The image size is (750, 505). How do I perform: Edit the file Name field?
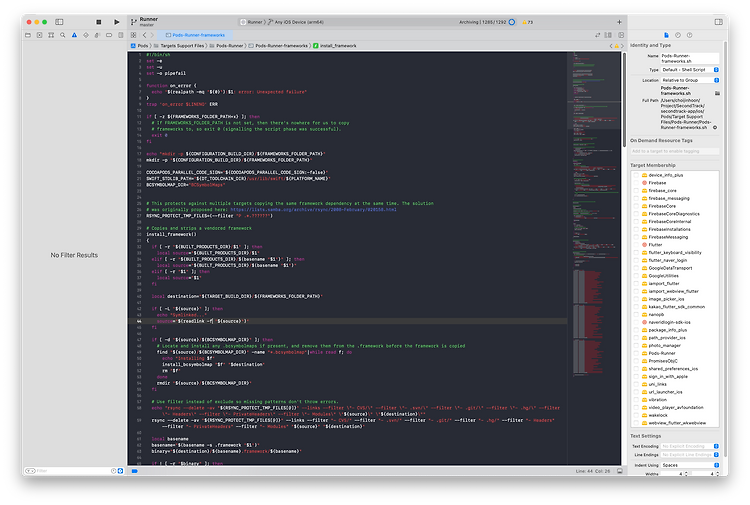click(689, 58)
